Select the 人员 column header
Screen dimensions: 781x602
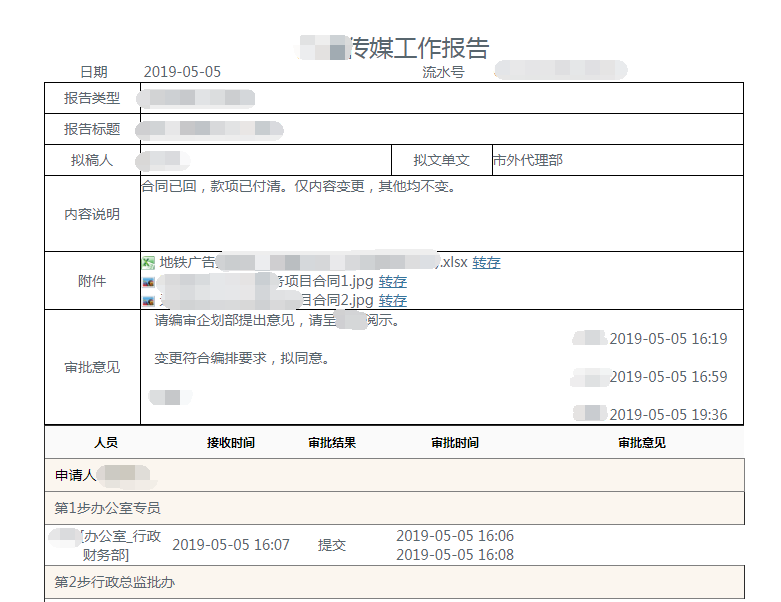pos(106,443)
